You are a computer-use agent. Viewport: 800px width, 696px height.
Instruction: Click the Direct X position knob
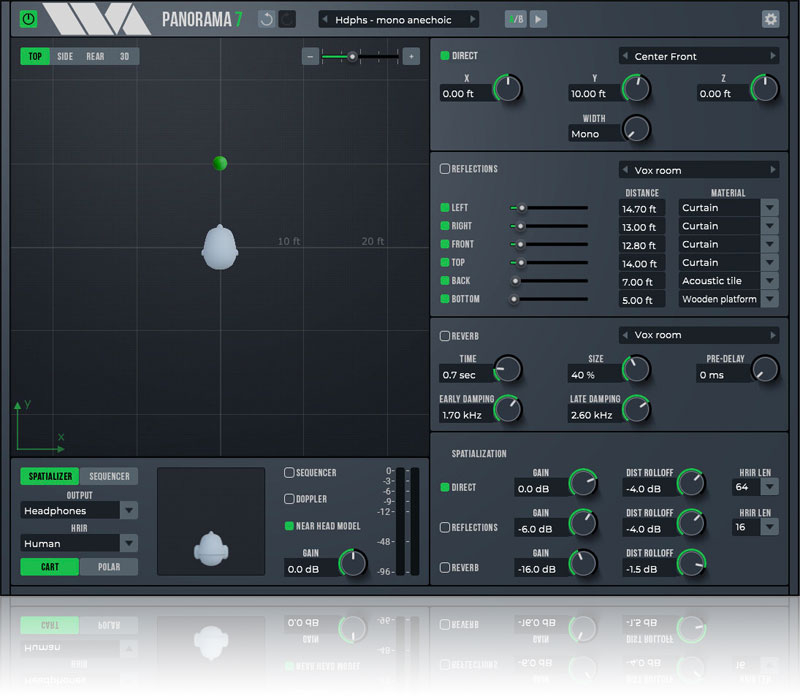click(x=508, y=88)
